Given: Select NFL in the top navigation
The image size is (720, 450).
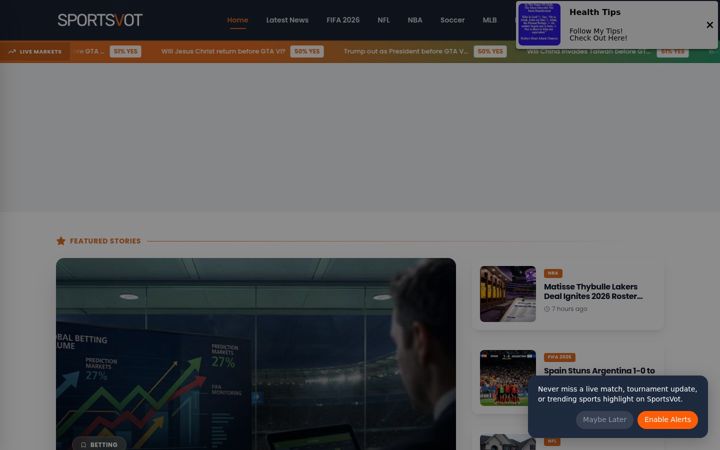Looking at the screenshot, I should (x=383, y=20).
